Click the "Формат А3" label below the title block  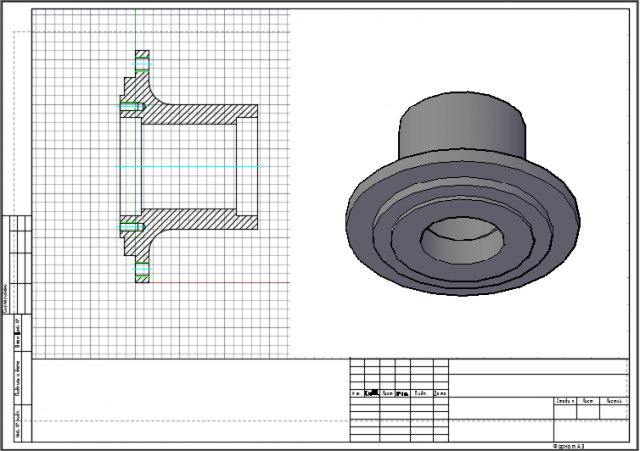[x=569, y=447]
